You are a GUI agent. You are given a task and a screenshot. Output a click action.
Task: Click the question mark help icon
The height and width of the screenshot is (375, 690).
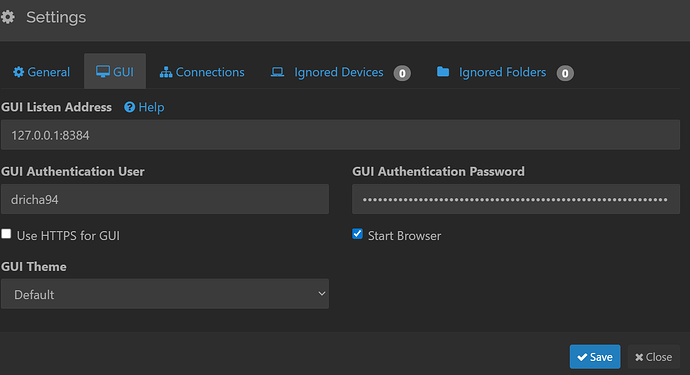click(x=129, y=107)
